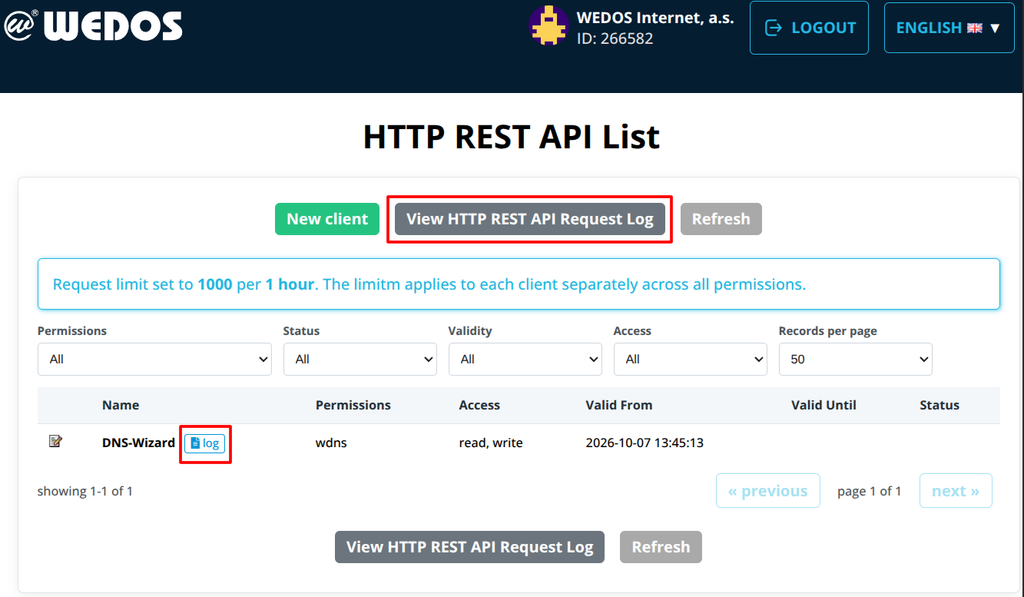The image size is (1024, 597).
Task: Go to the previous page
Action: click(768, 491)
